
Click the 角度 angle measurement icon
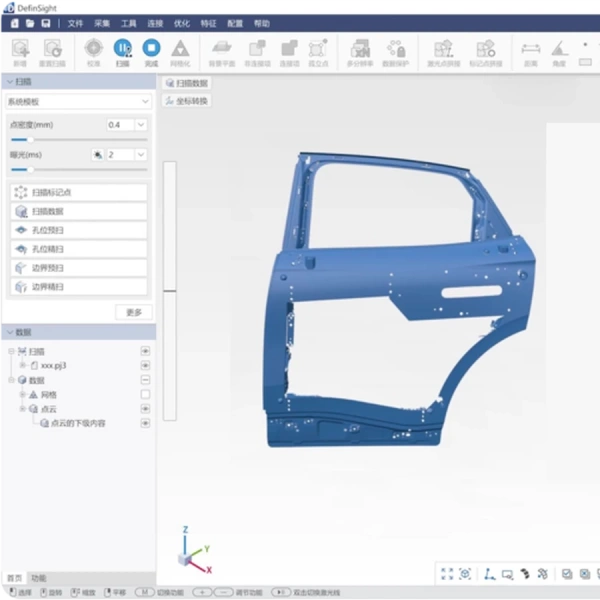[559, 49]
